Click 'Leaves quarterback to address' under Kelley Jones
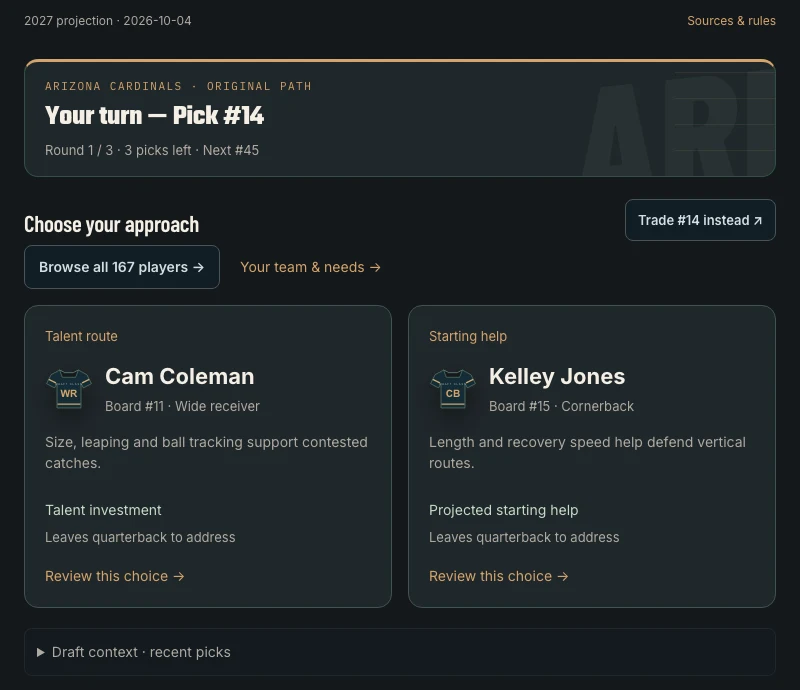 click(524, 537)
